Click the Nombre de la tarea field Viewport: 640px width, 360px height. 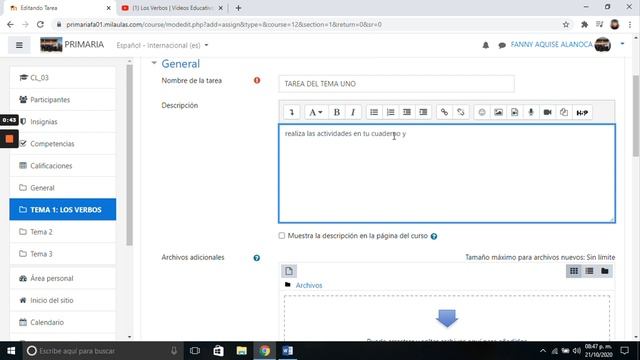click(x=396, y=84)
